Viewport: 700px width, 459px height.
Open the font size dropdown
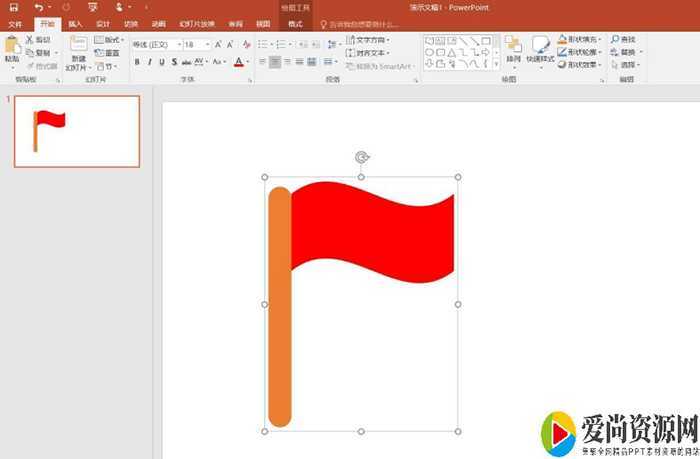[206, 45]
